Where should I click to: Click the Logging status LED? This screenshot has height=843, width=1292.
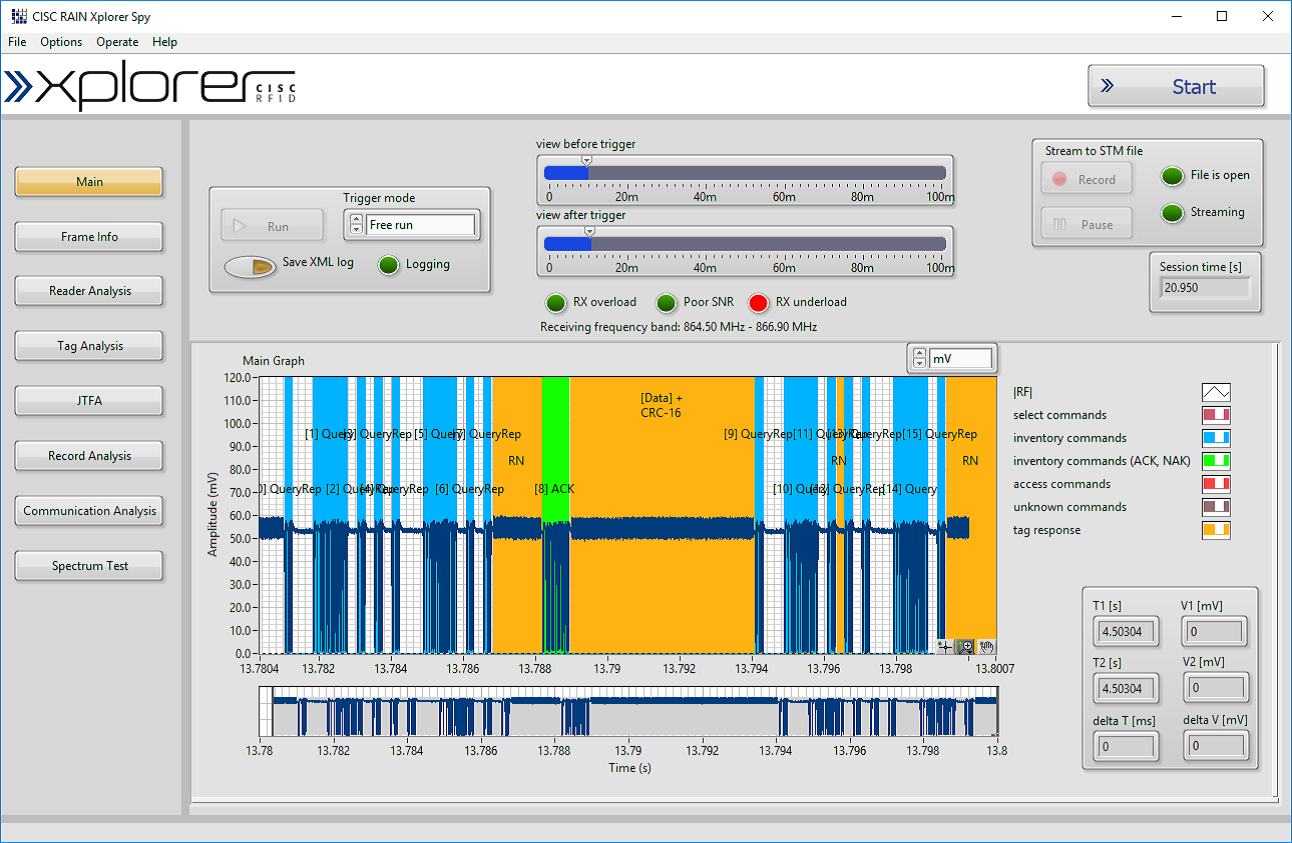(x=388, y=265)
